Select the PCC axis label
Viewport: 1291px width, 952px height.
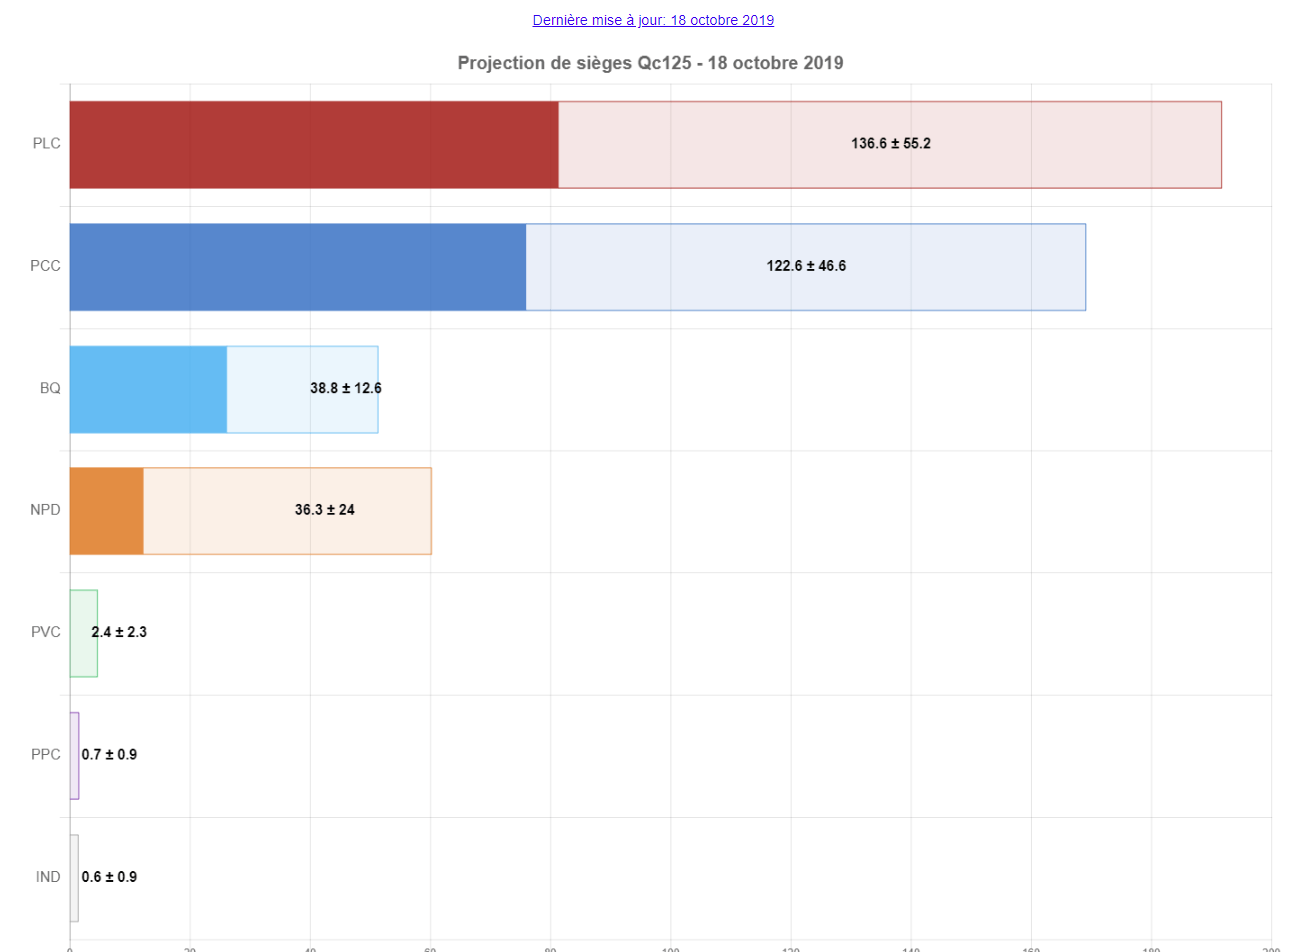click(x=45, y=266)
